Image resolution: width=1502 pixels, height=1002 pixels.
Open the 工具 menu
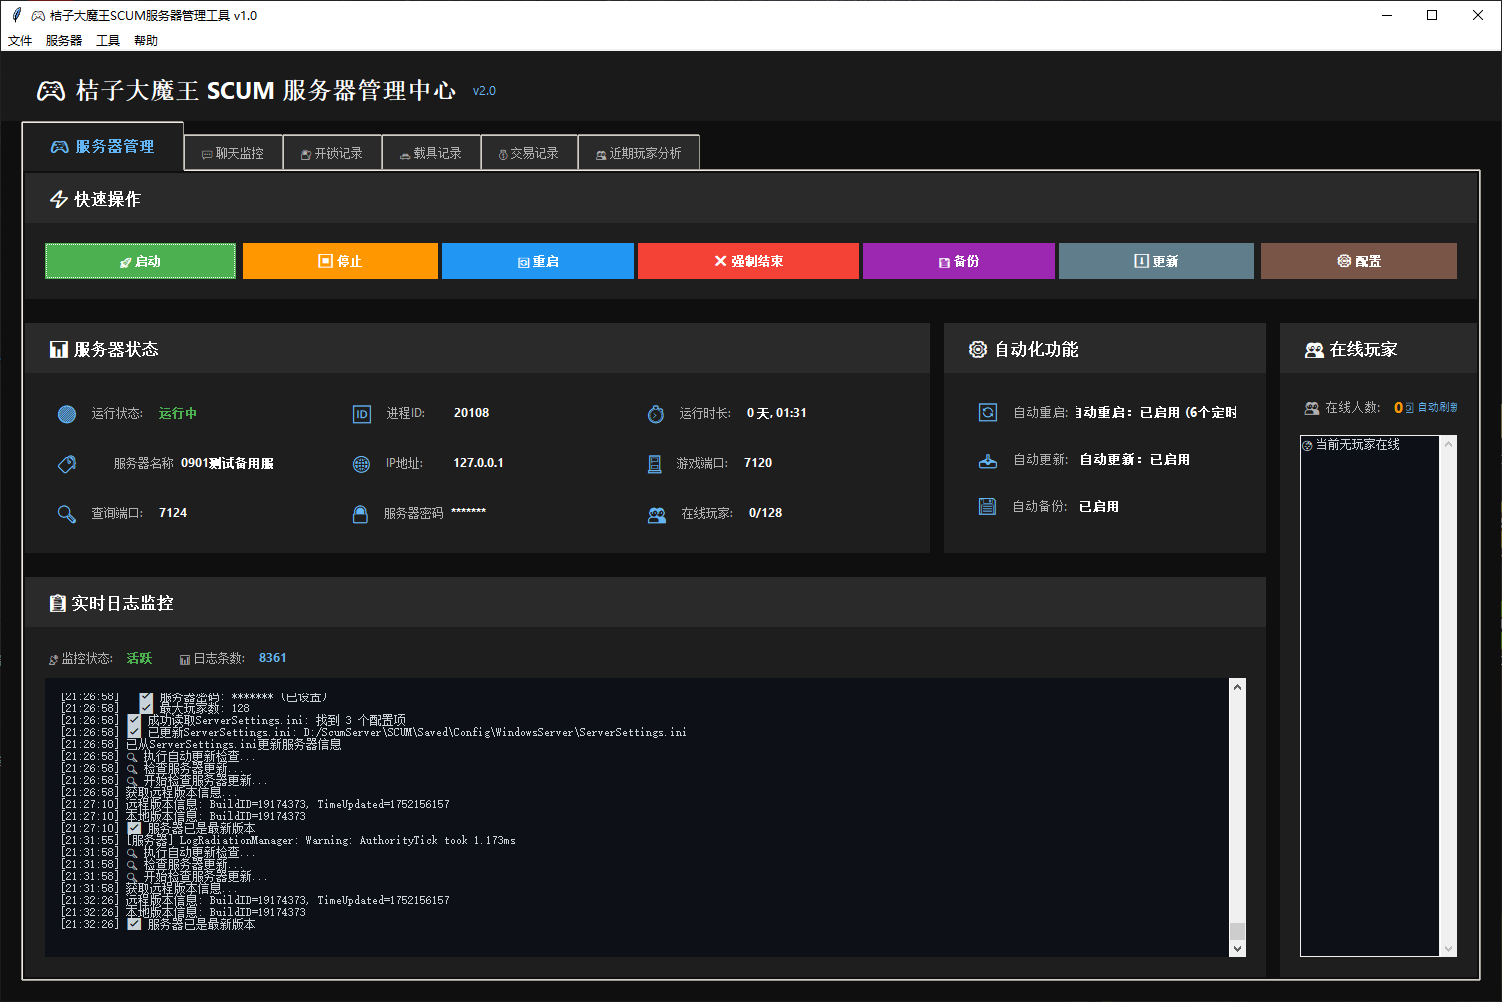click(107, 40)
